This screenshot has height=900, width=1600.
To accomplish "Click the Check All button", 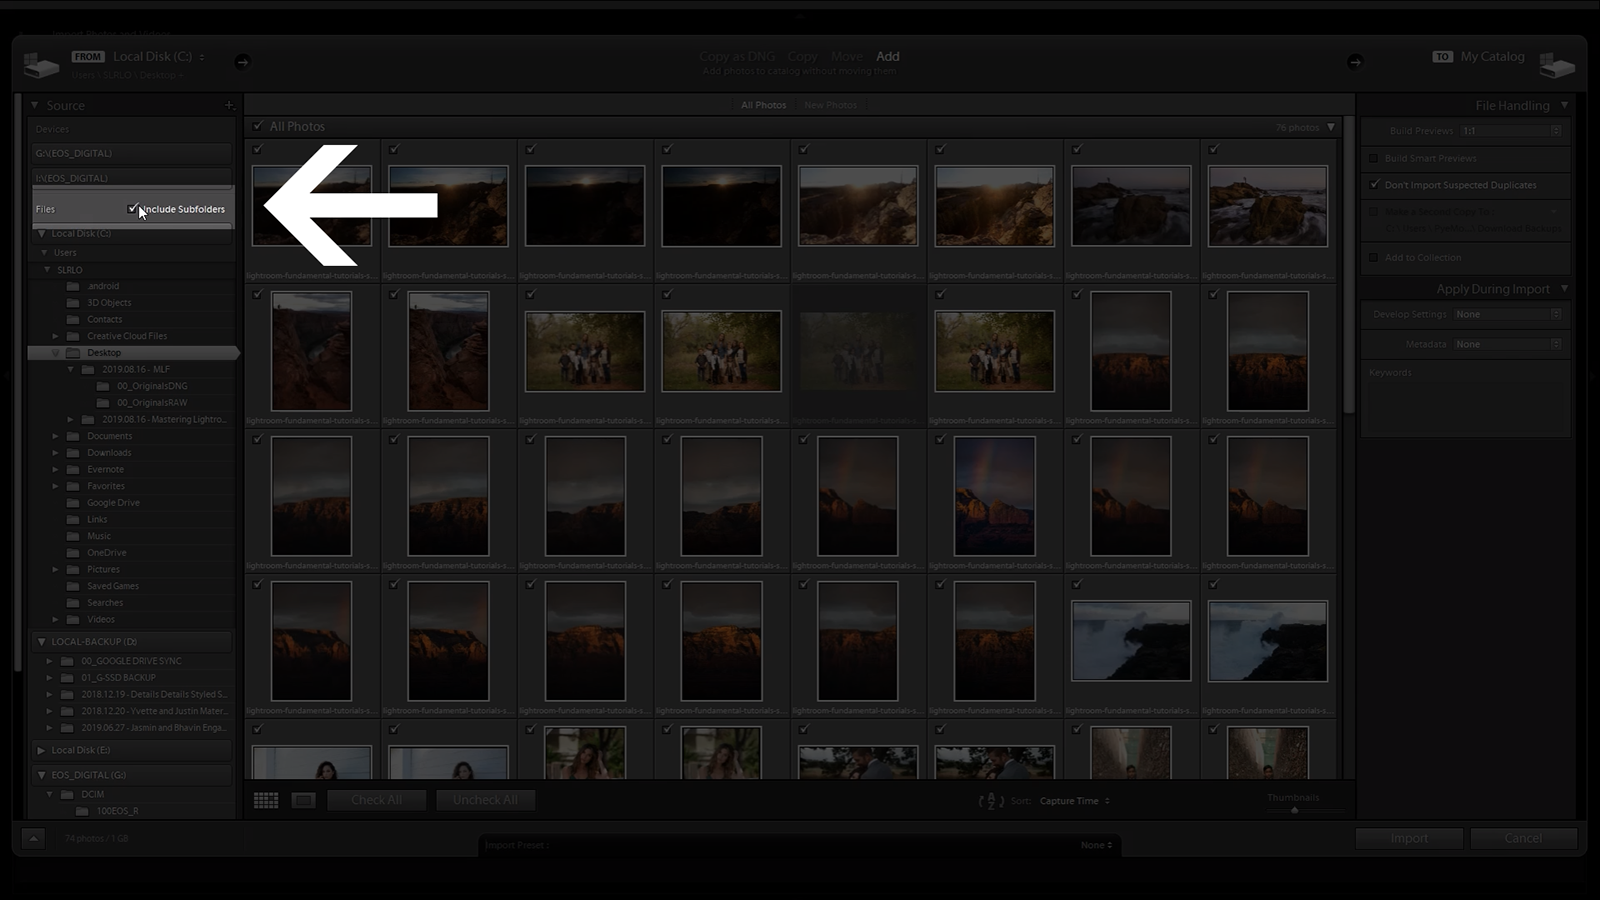I will point(377,799).
